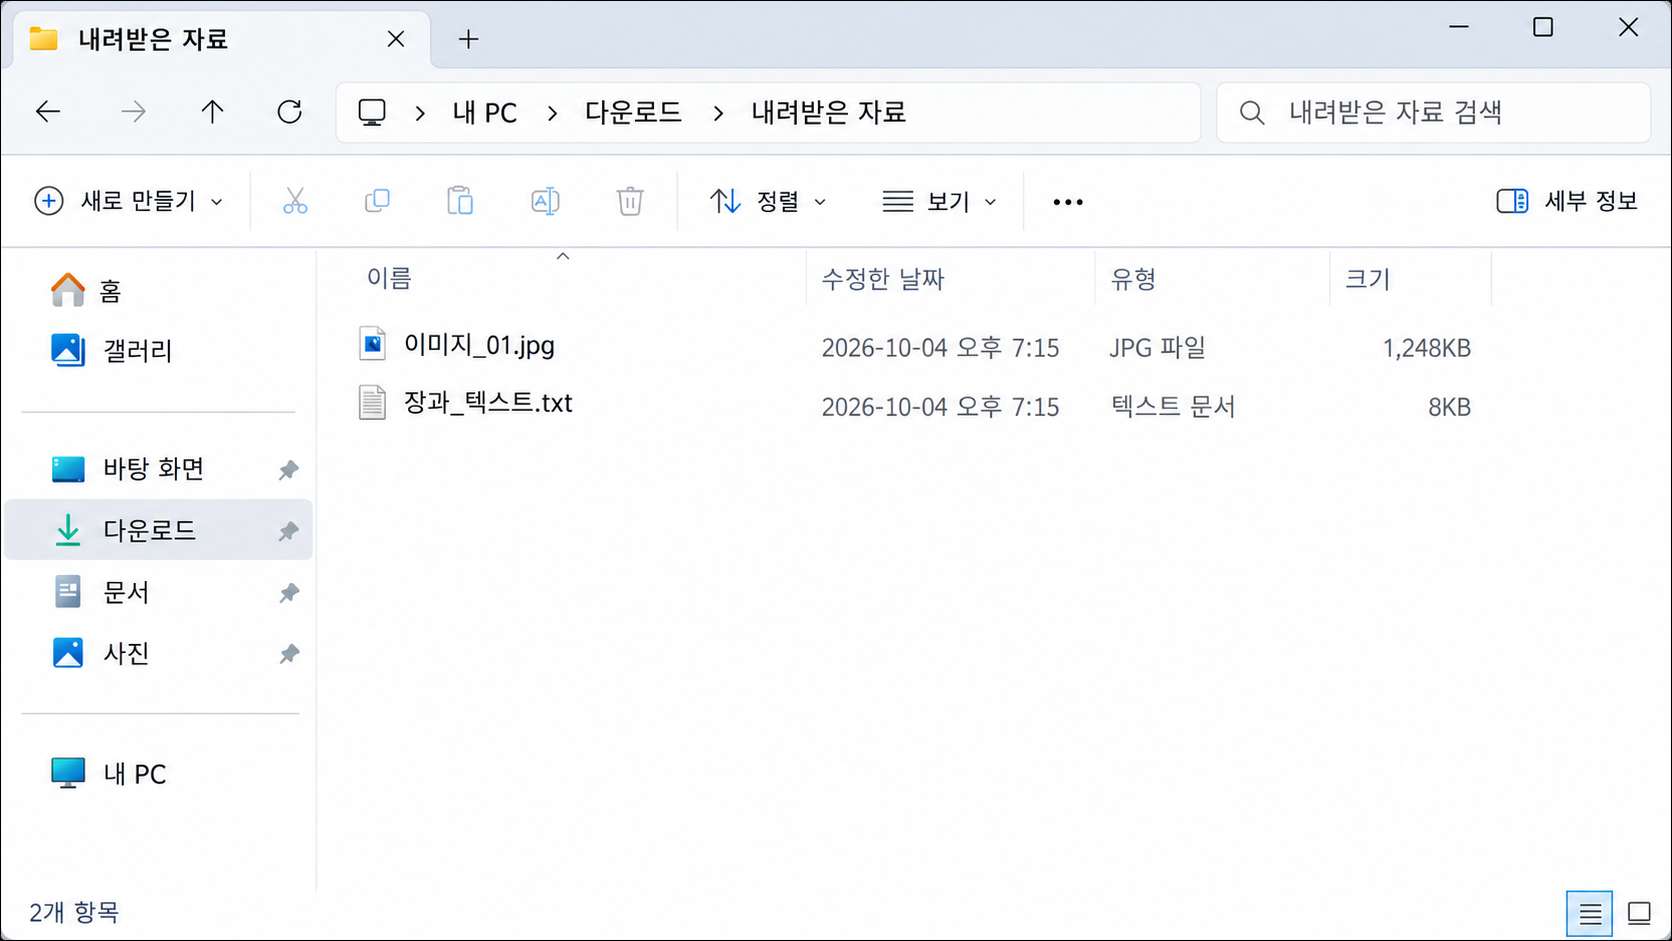Open the 보기 view dropdown
Viewport: 1672px width, 941px height.
940,201
